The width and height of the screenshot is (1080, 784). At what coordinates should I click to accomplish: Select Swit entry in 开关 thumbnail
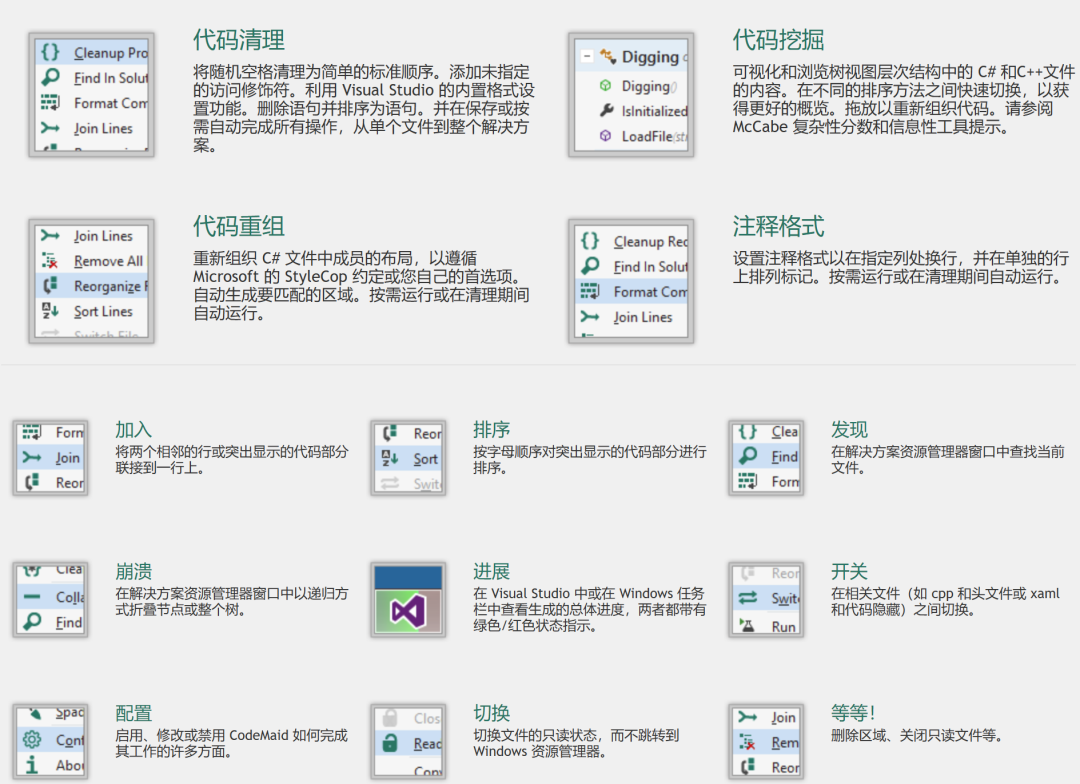point(766,598)
